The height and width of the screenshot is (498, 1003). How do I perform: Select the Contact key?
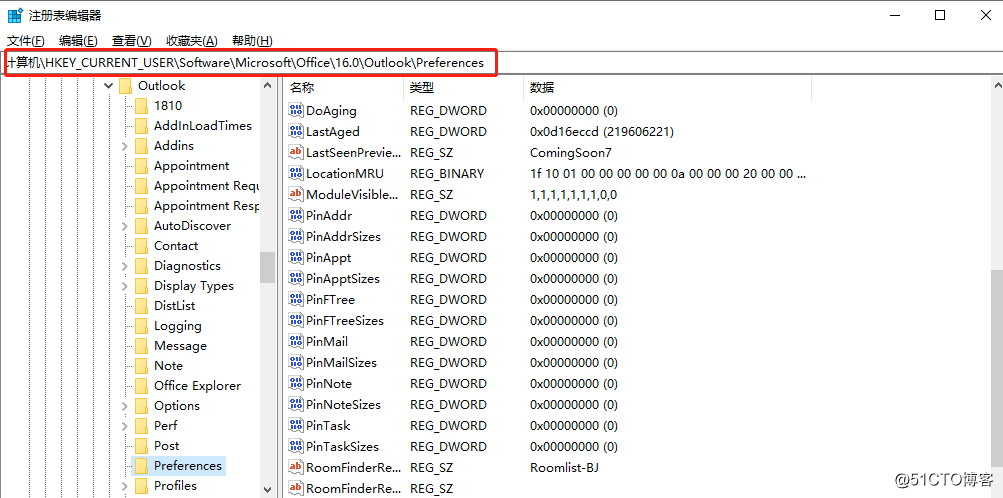(x=176, y=245)
